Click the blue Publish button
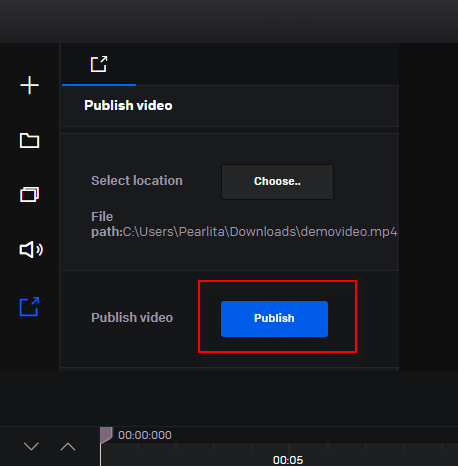 [x=274, y=319]
